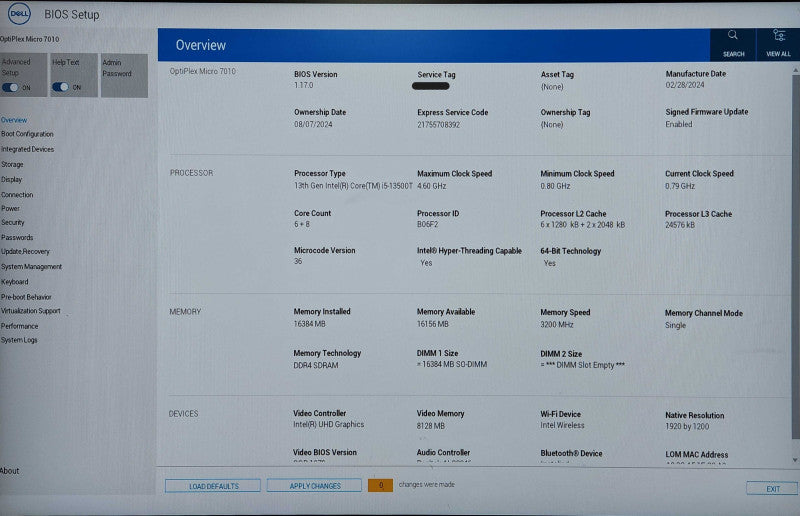
Task: Click Maximum Clock Speed 4.60 GHz
Action: (432, 186)
